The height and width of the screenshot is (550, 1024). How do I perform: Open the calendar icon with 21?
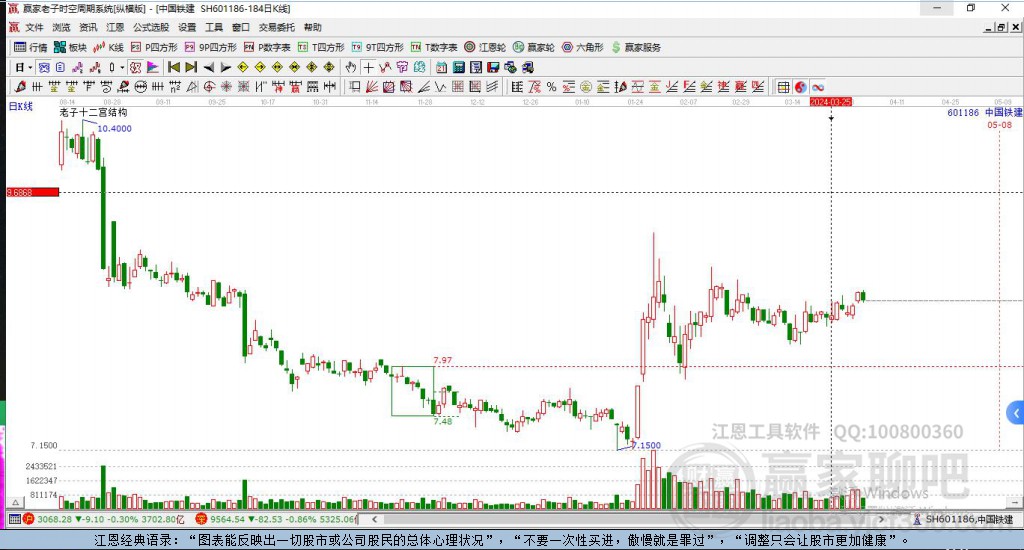tap(441, 67)
